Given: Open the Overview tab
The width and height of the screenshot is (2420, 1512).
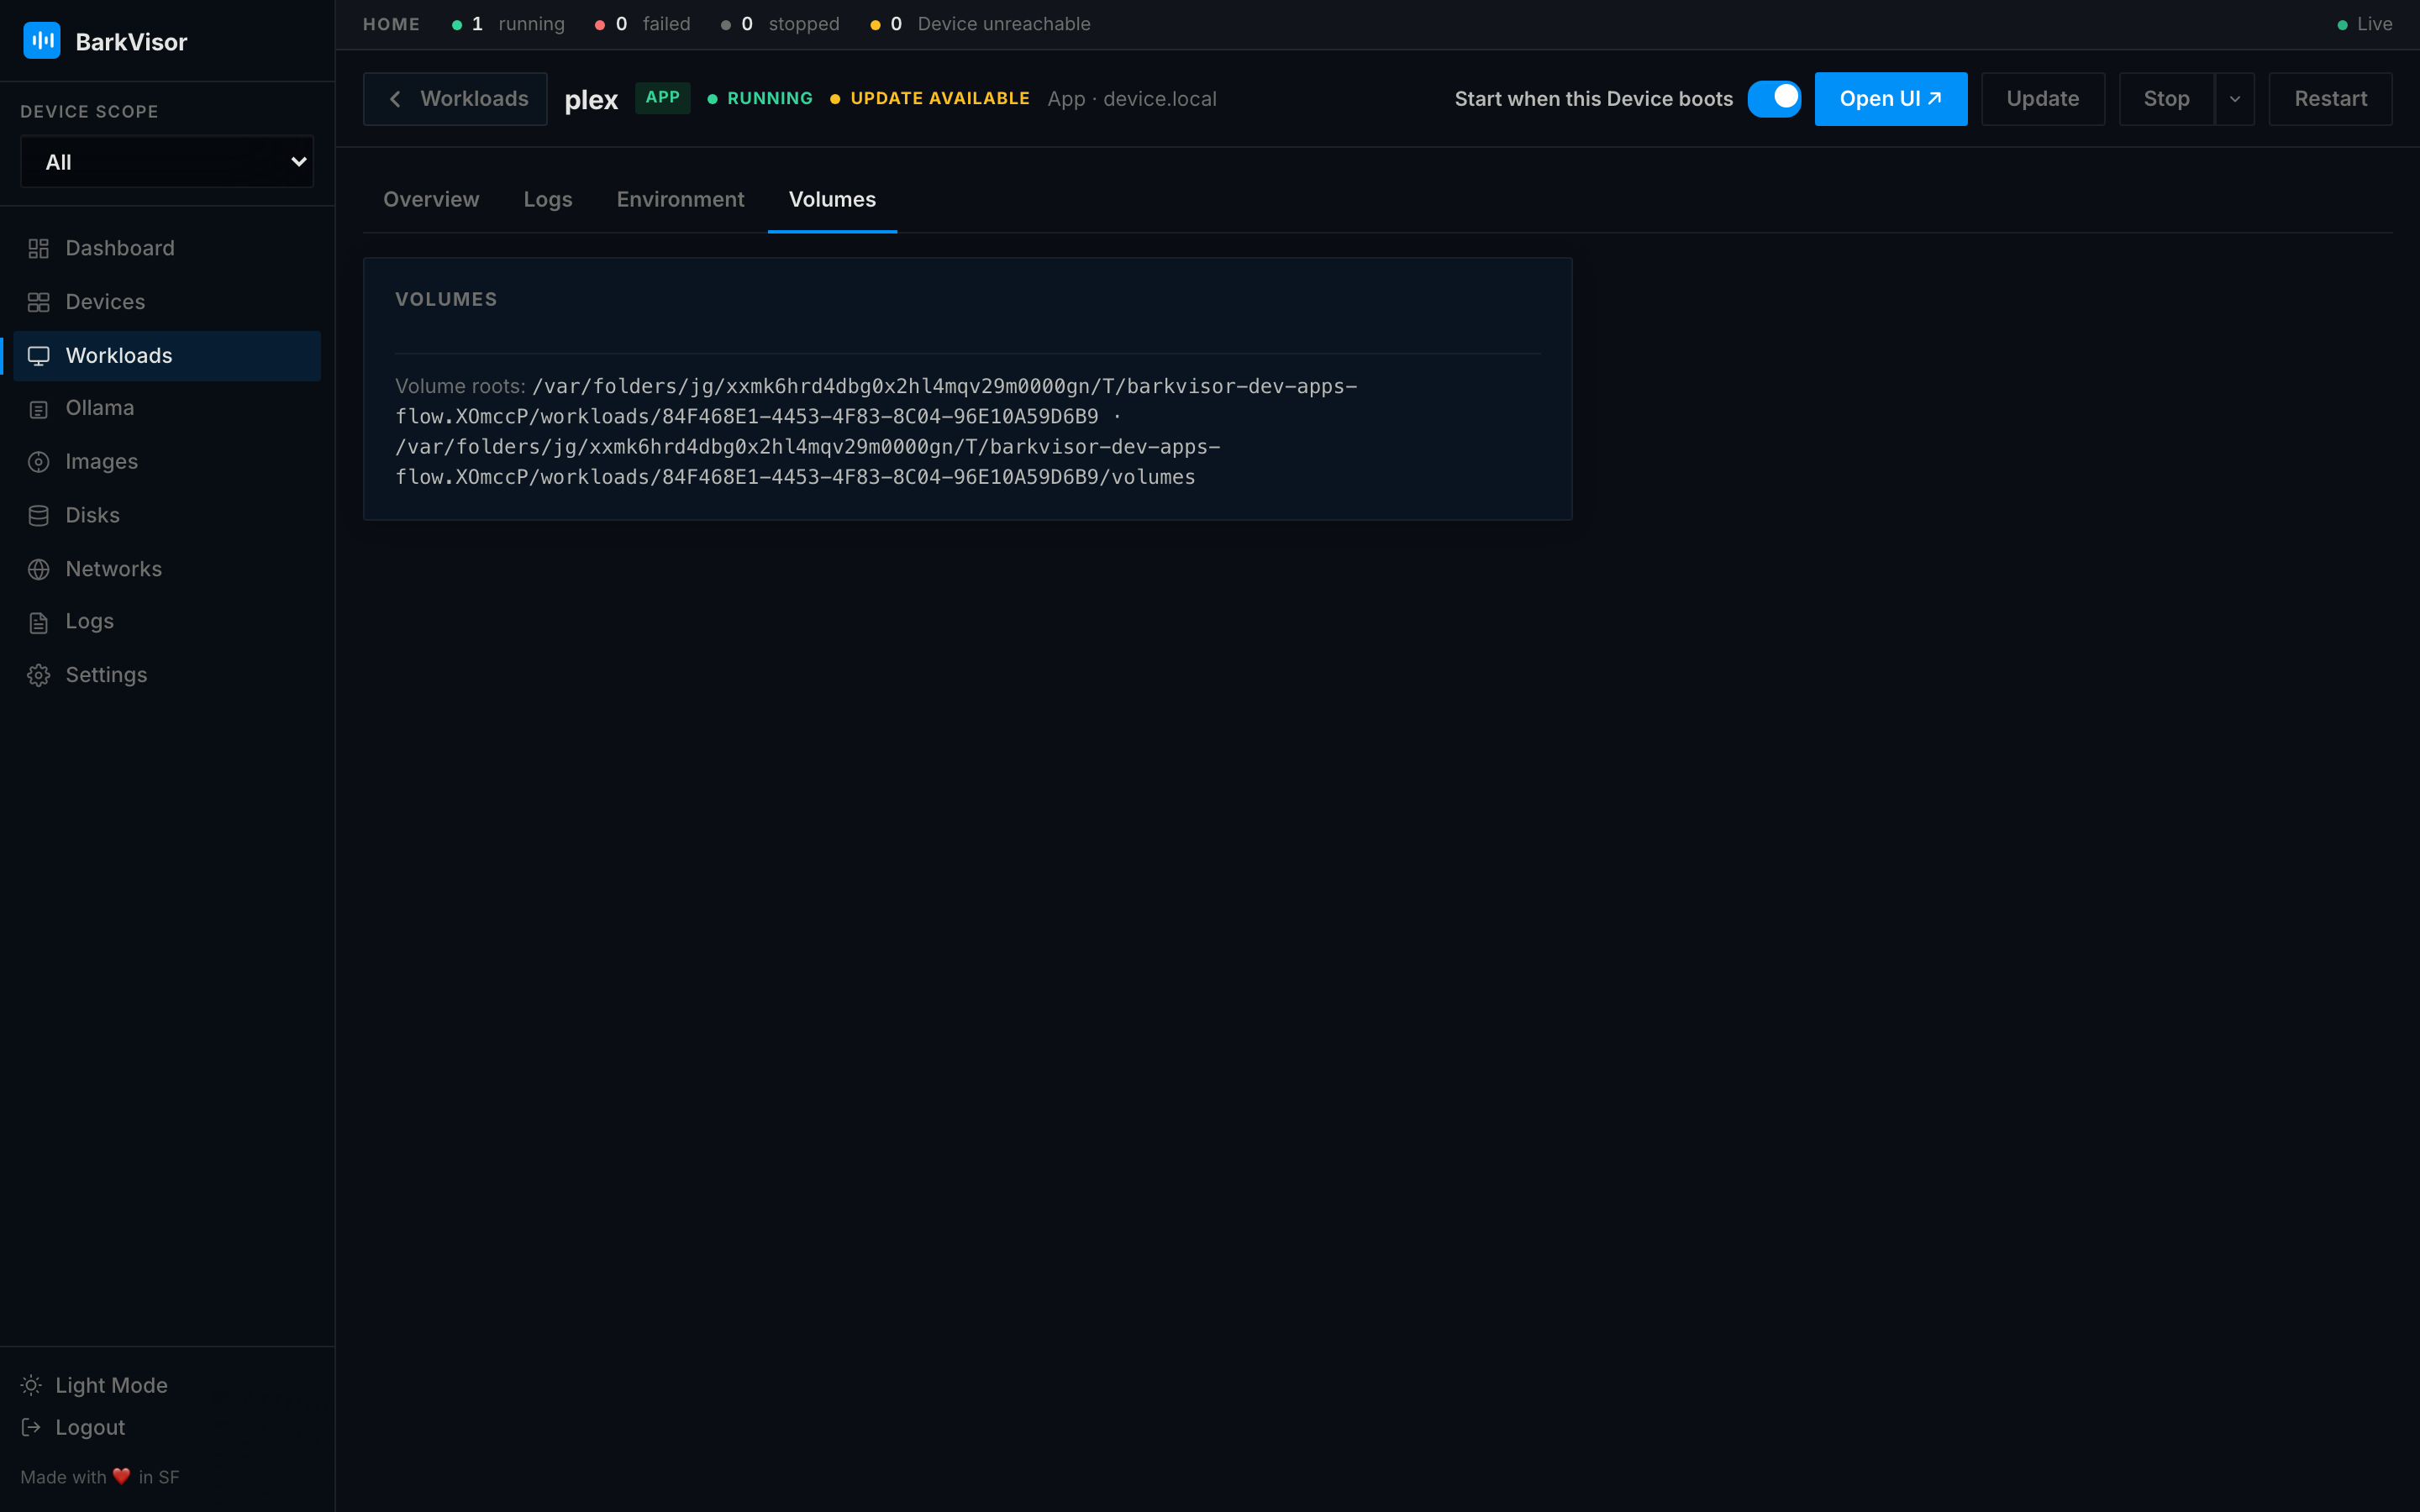Looking at the screenshot, I should 431,199.
